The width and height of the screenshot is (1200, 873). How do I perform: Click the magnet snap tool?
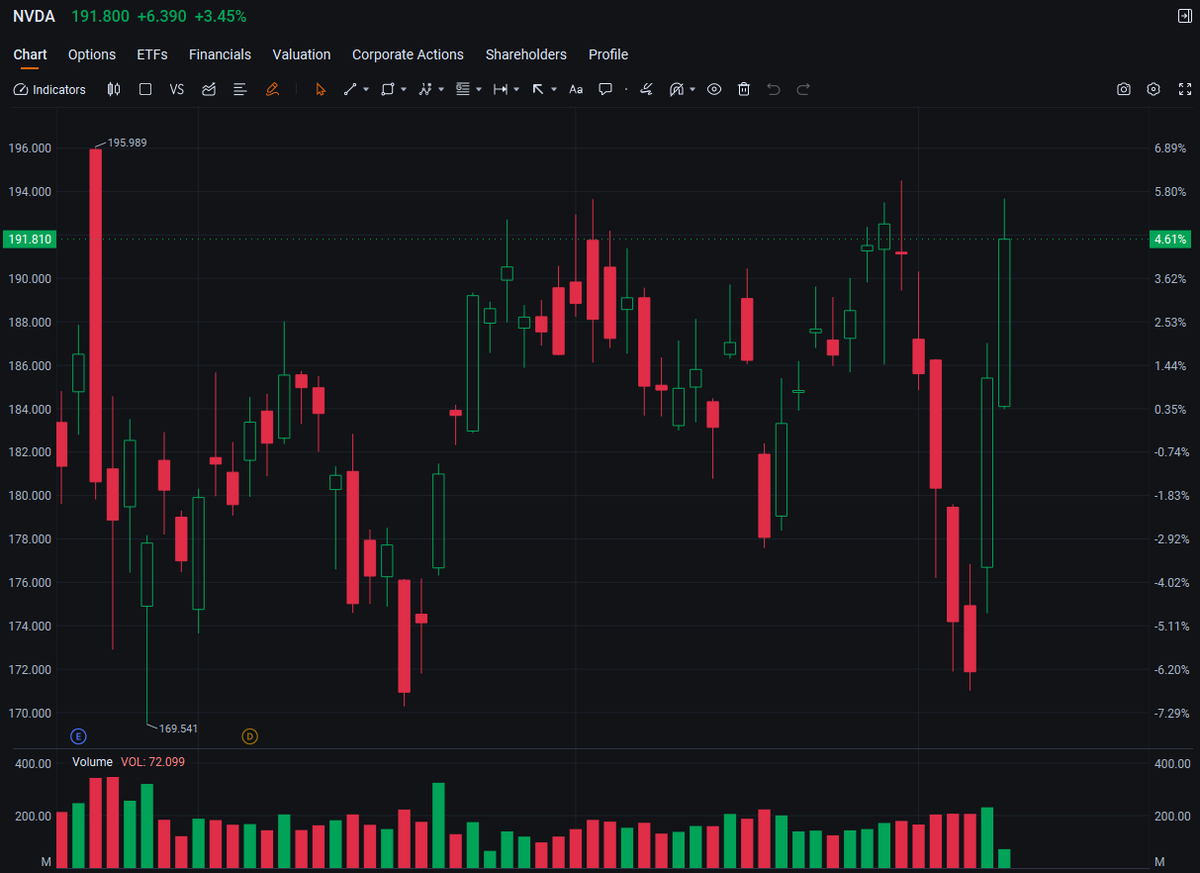pyautogui.click(x=676, y=89)
